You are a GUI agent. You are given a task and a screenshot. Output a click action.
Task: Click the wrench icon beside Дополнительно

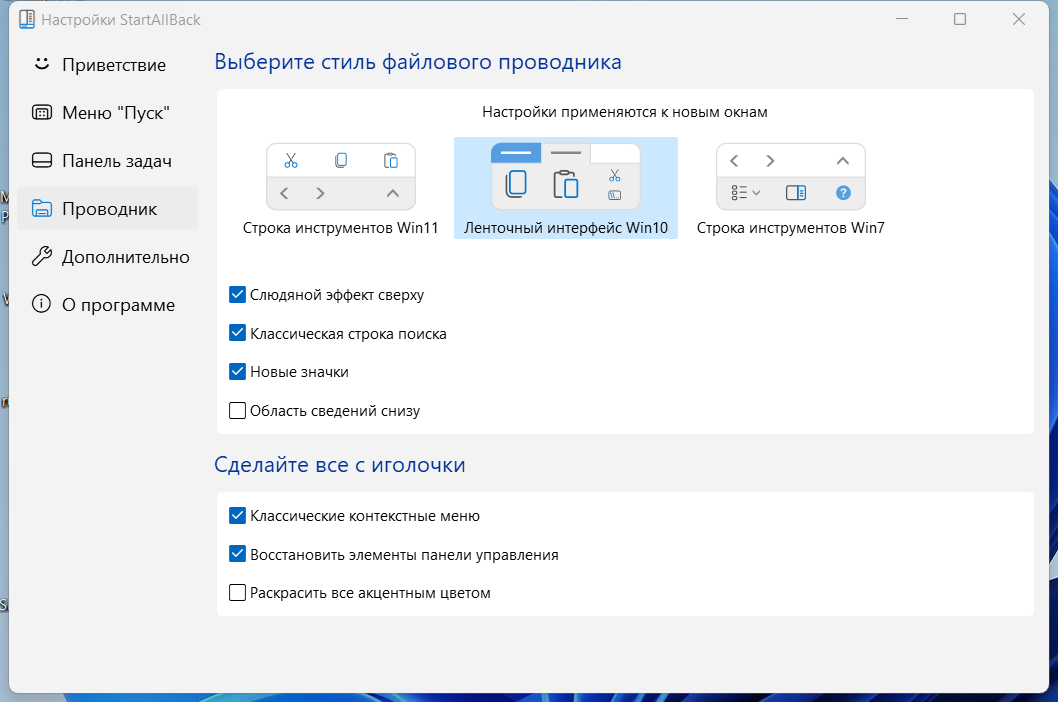pyautogui.click(x=42, y=256)
